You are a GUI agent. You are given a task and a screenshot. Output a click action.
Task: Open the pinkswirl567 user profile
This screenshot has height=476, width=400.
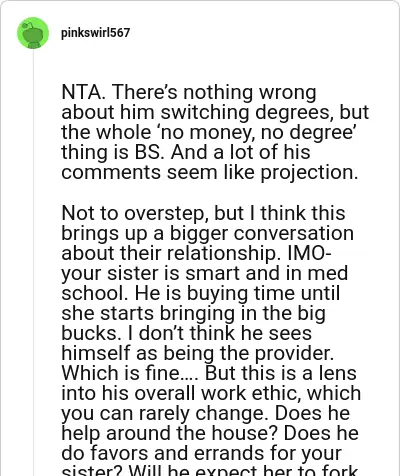click(x=95, y=33)
